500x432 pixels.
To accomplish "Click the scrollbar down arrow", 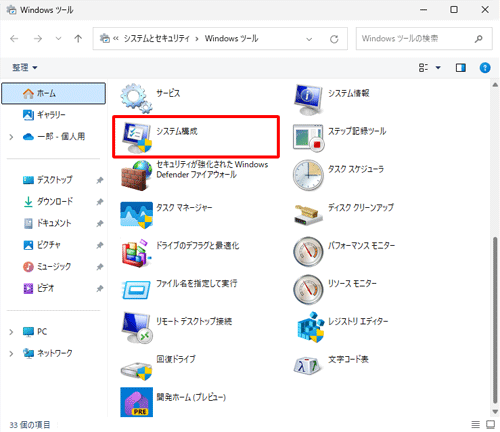I will pos(495,412).
